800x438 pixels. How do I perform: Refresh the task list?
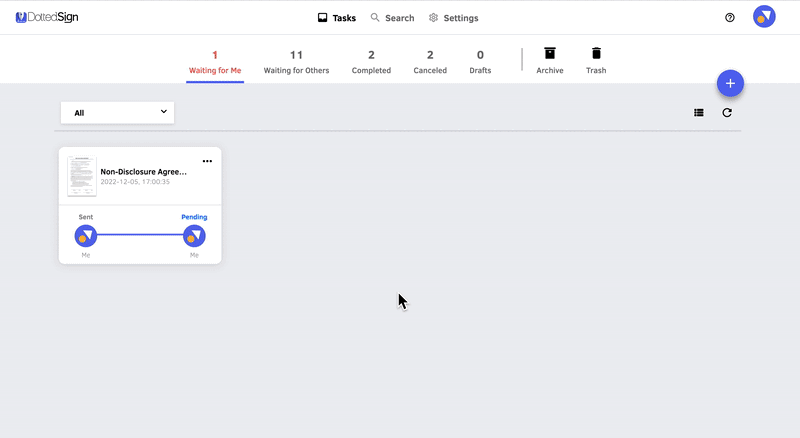[x=727, y=113]
